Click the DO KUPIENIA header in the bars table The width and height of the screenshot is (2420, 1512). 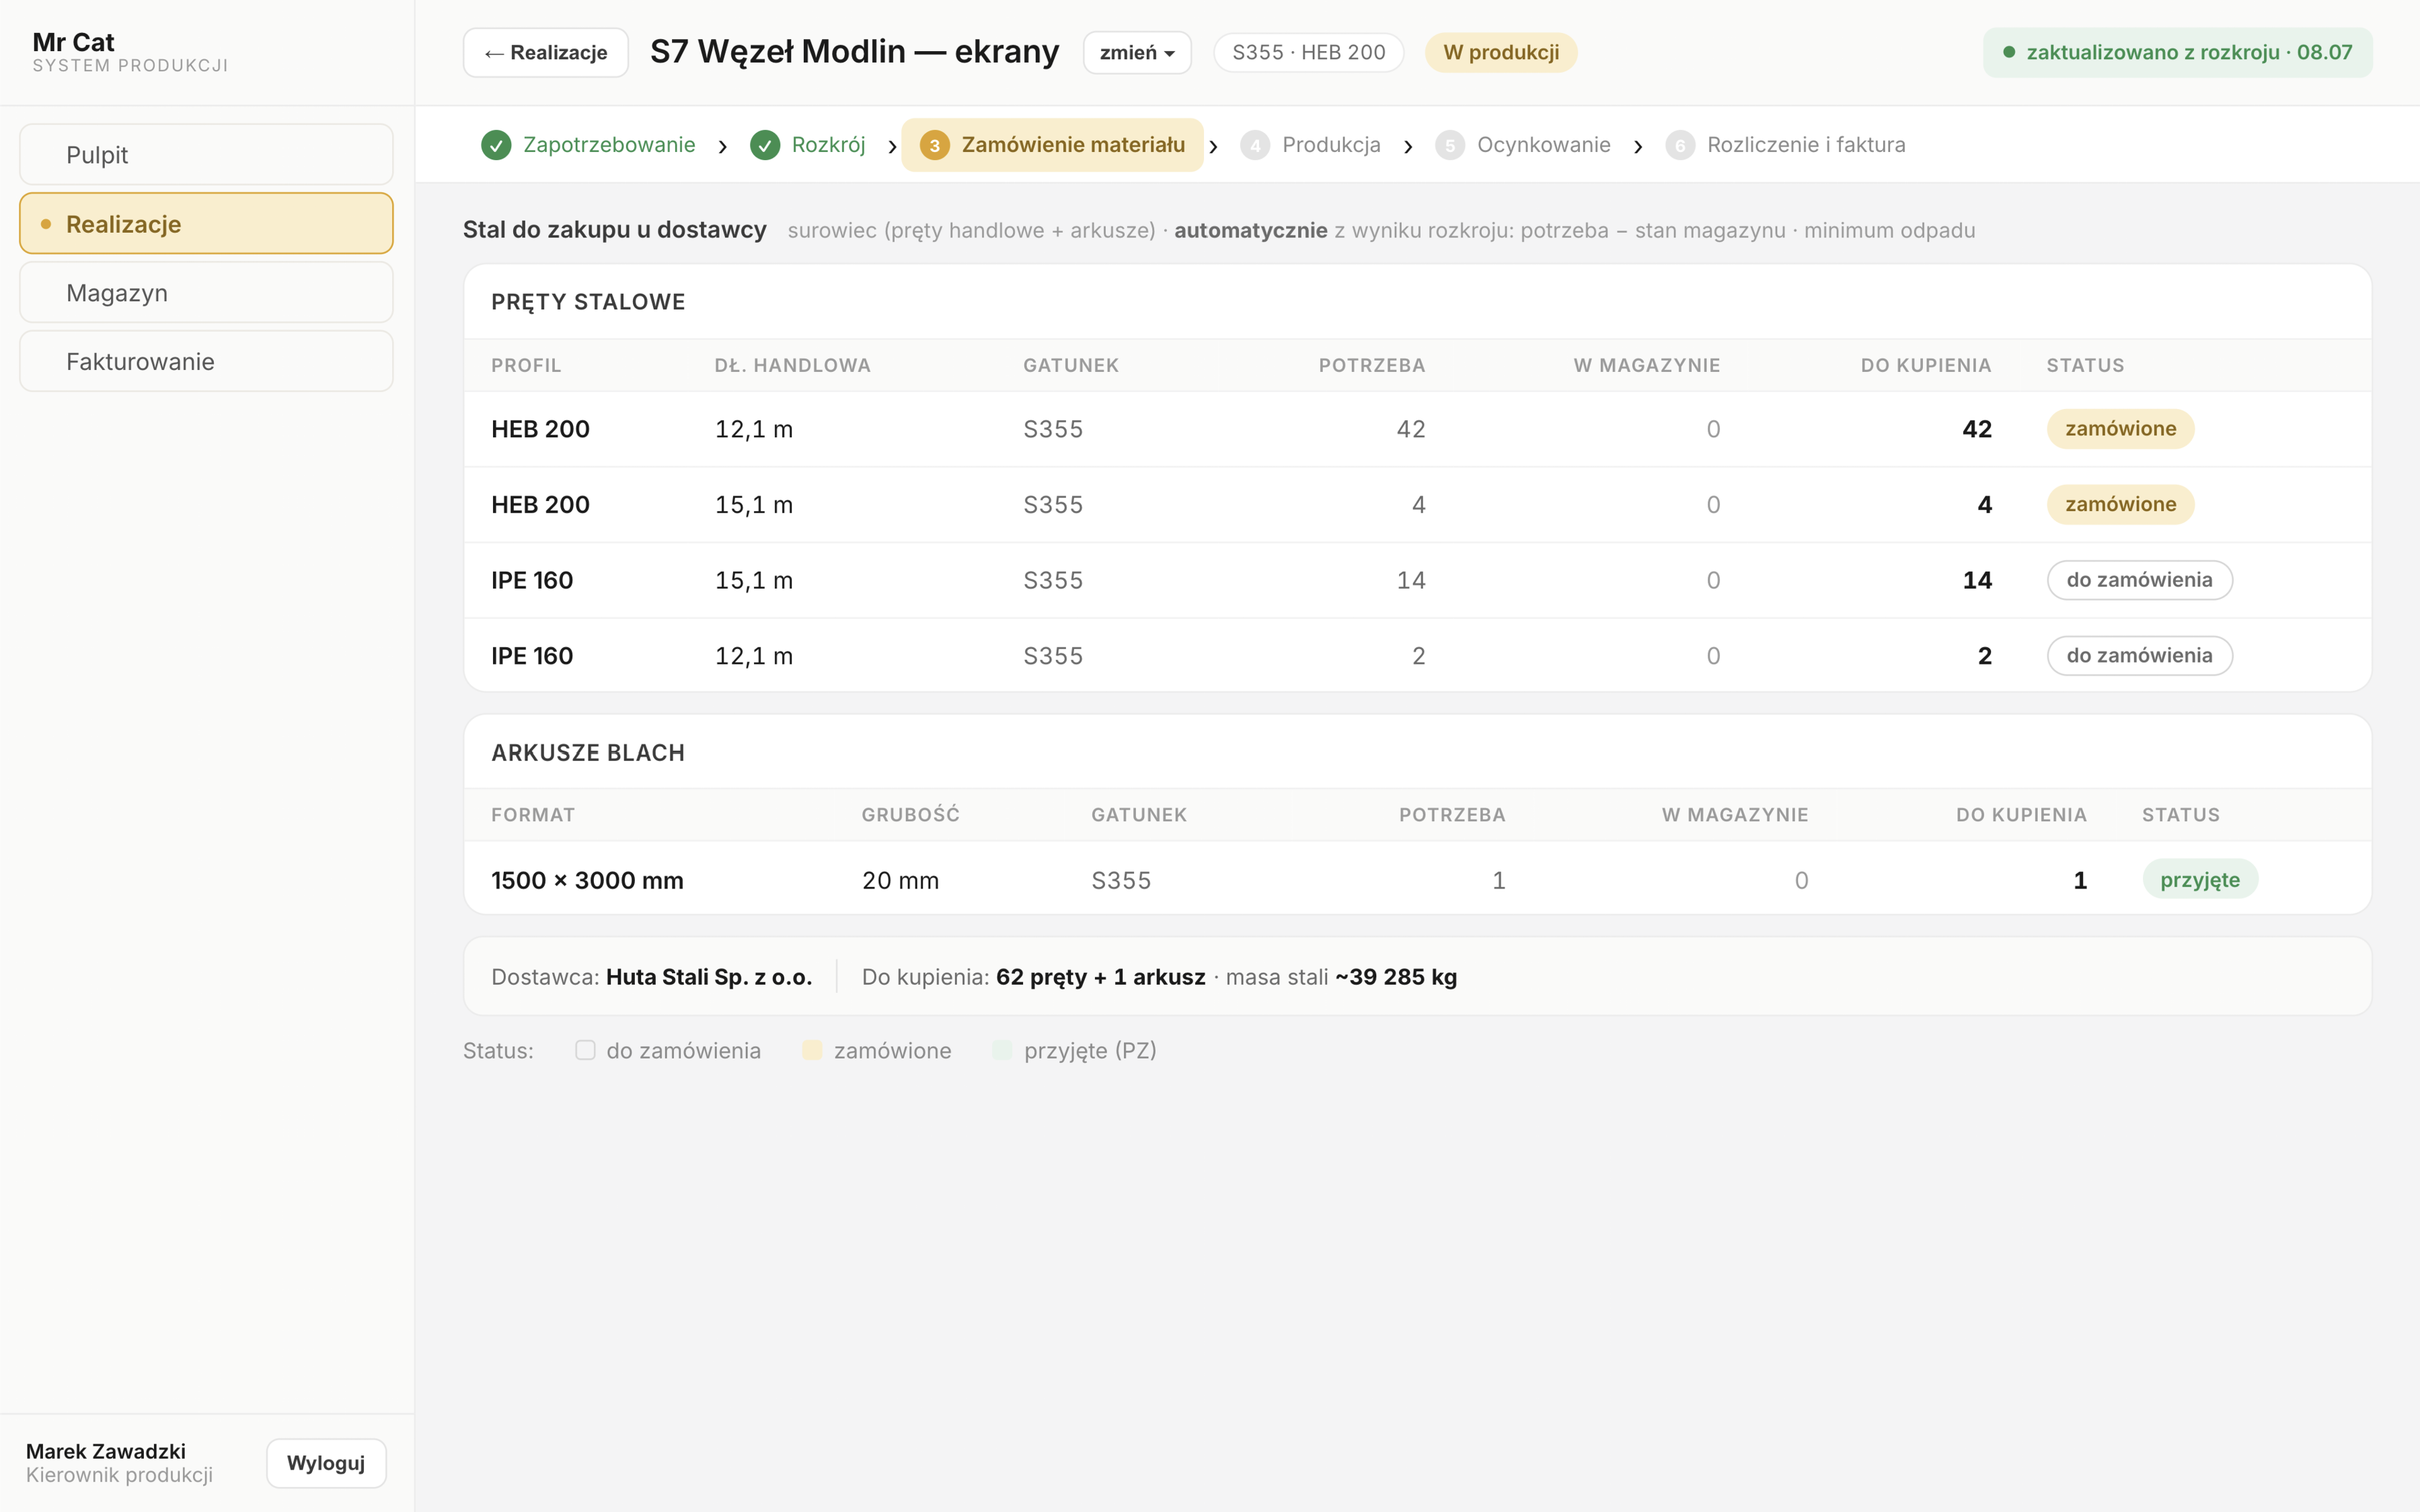coord(1925,365)
